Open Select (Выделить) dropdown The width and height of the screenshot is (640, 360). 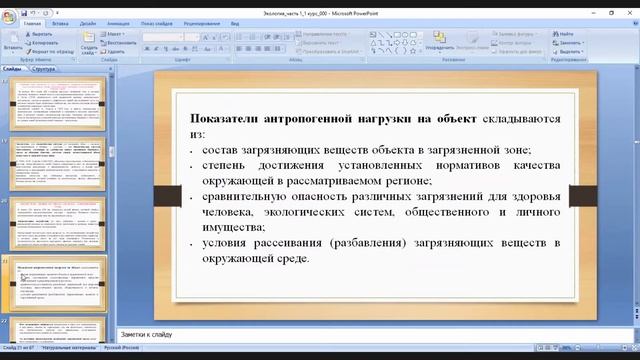(x=567, y=52)
